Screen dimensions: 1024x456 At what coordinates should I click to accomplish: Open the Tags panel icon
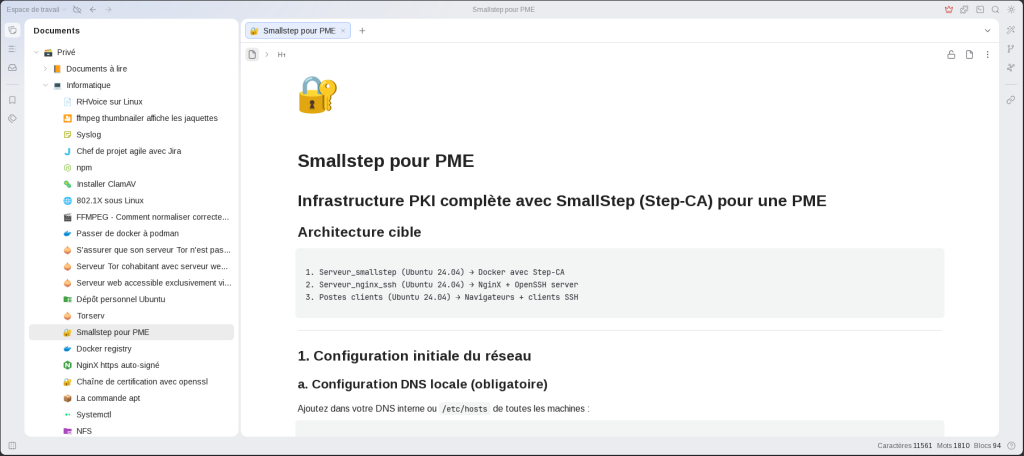[12, 118]
